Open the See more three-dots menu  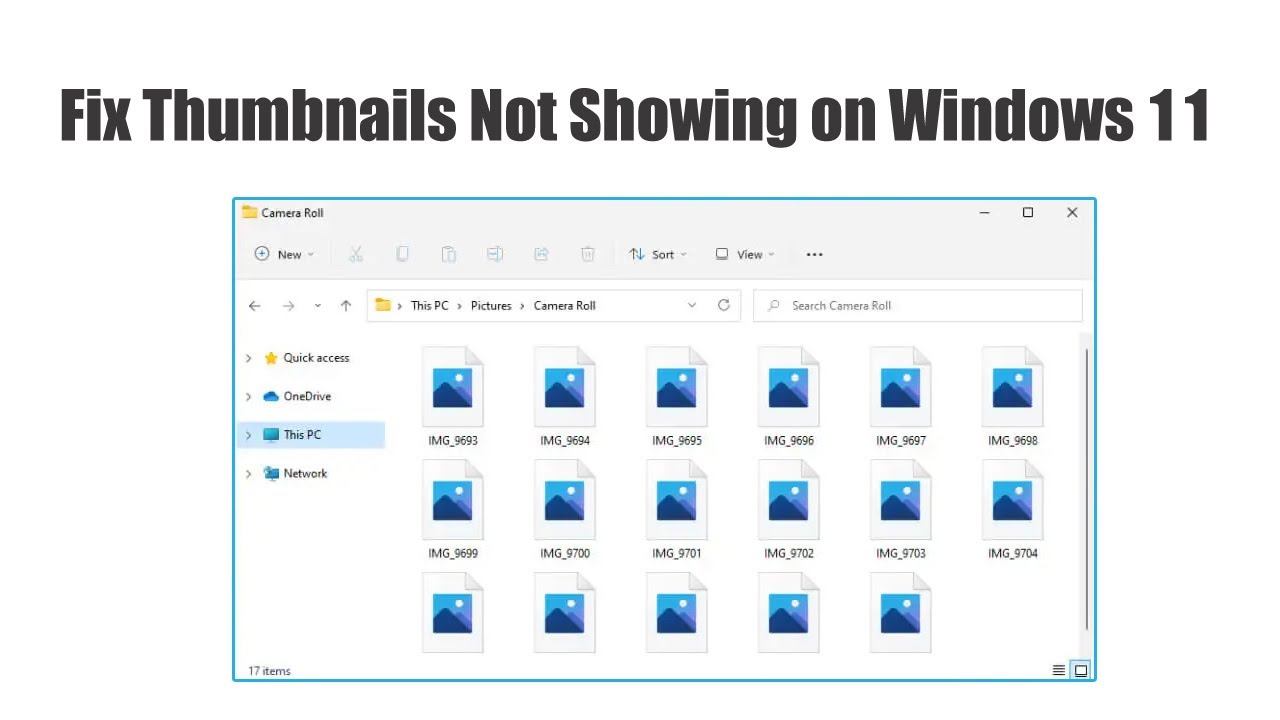click(814, 254)
